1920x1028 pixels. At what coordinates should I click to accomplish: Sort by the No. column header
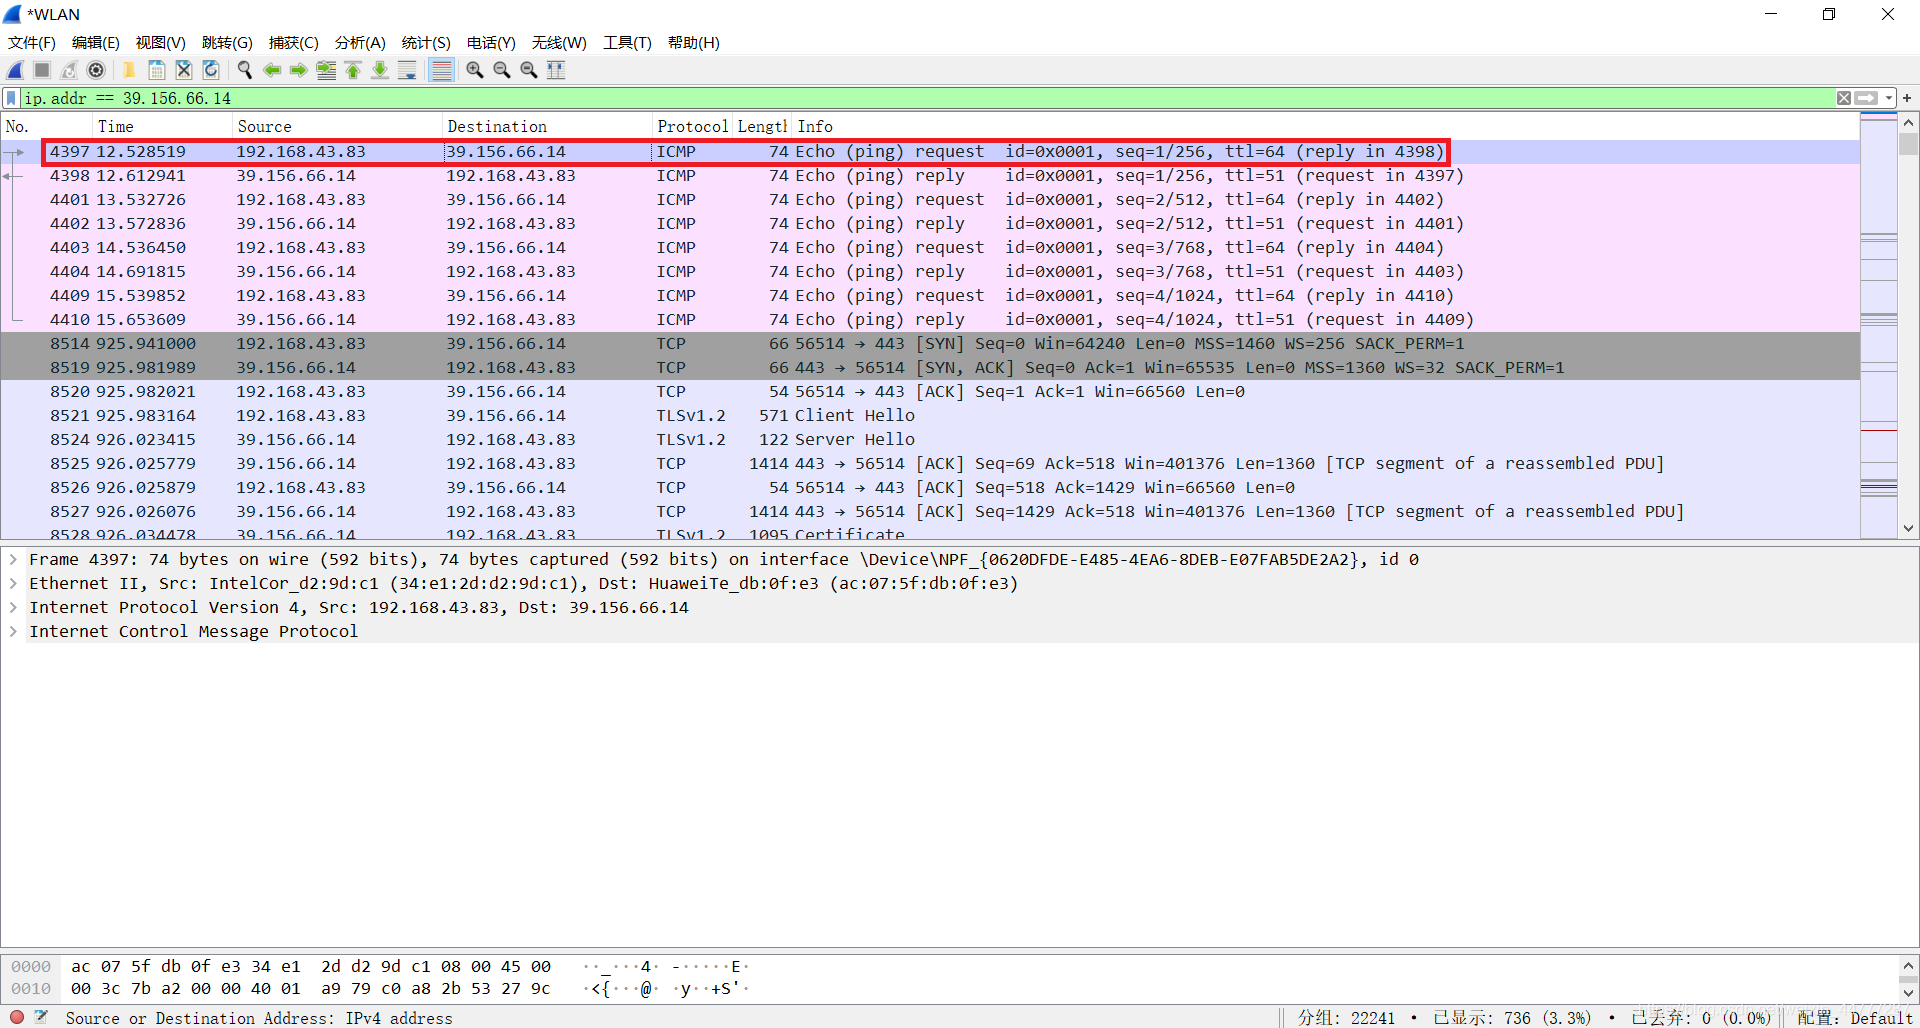(x=46, y=126)
